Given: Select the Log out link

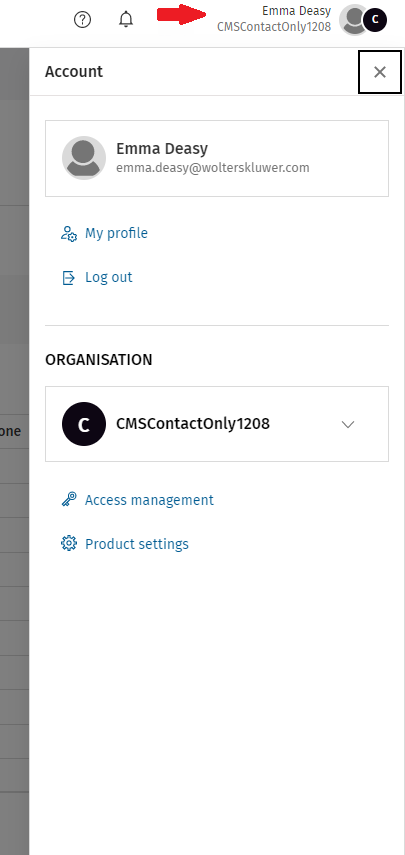Looking at the screenshot, I should point(108,277).
